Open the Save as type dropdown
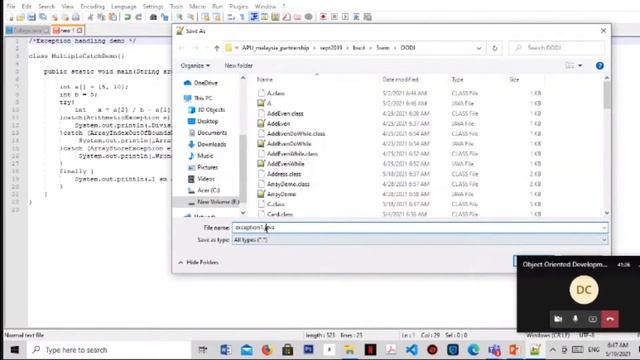The height and width of the screenshot is (360, 640). coord(420,240)
